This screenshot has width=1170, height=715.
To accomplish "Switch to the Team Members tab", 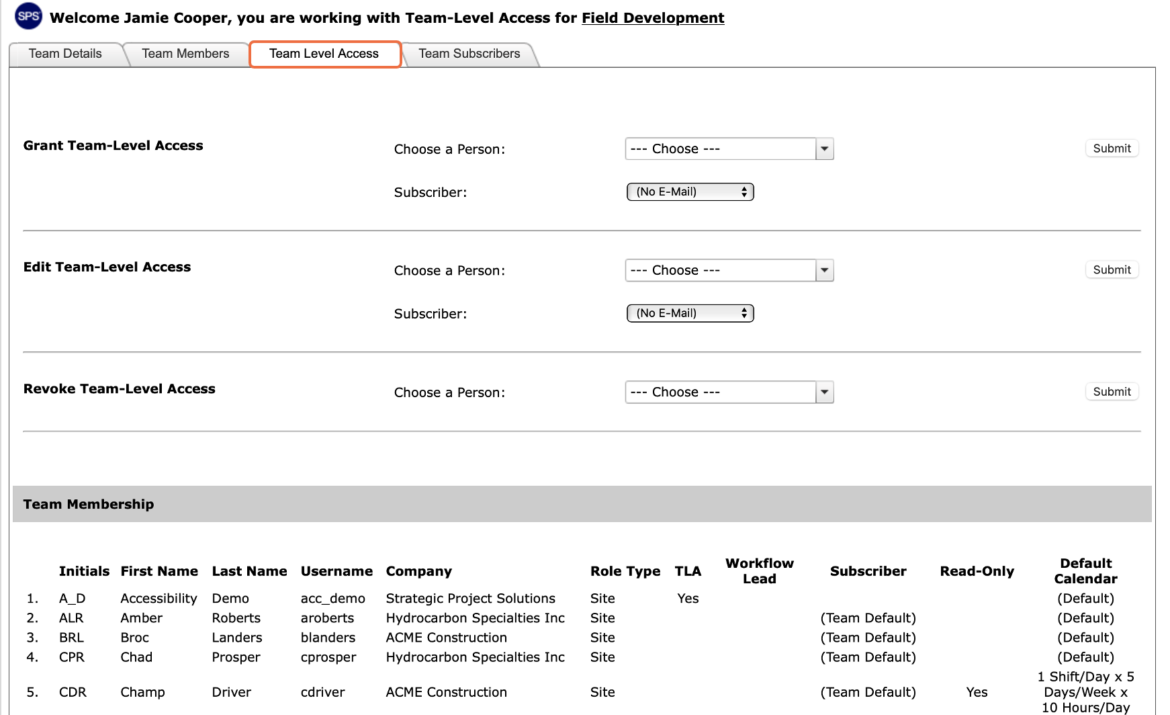I will point(185,54).
